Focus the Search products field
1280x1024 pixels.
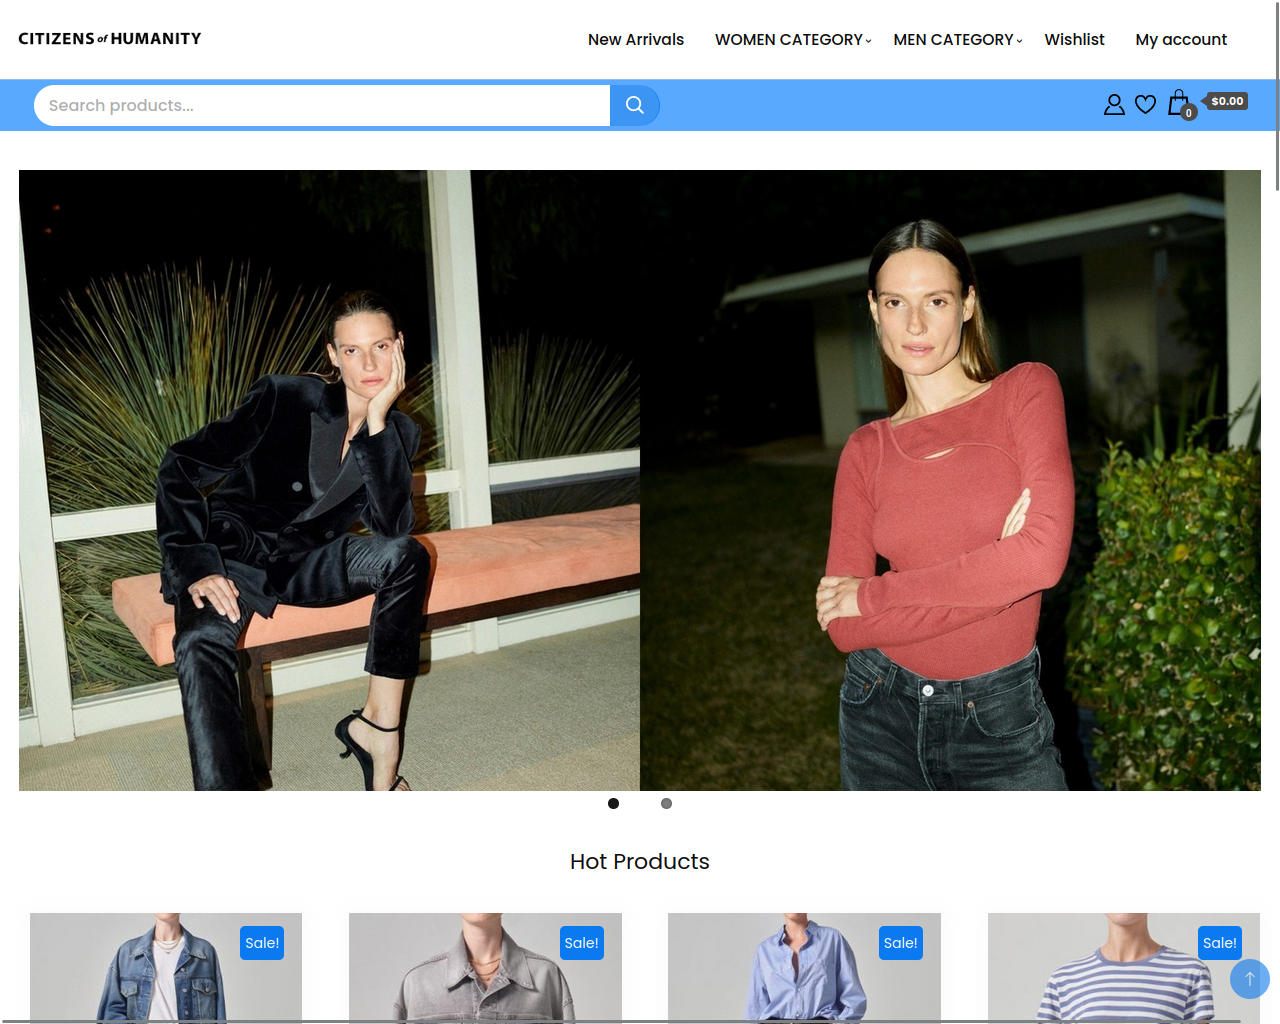(x=322, y=105)
